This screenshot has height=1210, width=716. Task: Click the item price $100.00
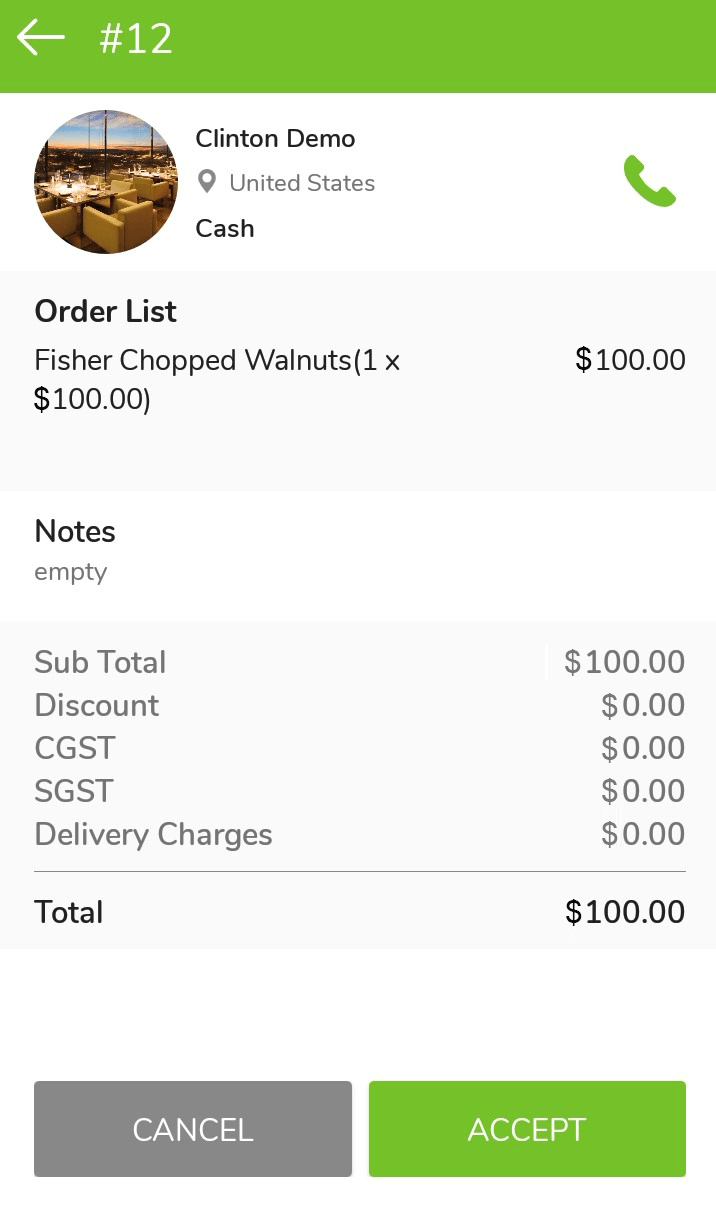click(x=630, y=360)
